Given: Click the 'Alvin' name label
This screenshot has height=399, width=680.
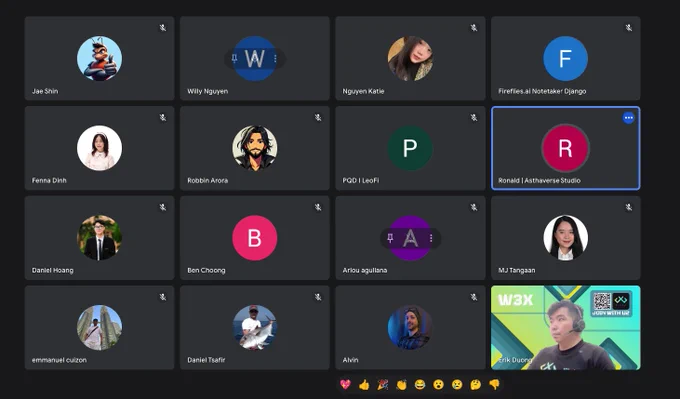Looking at the screenshot, I should pos(350,360).
